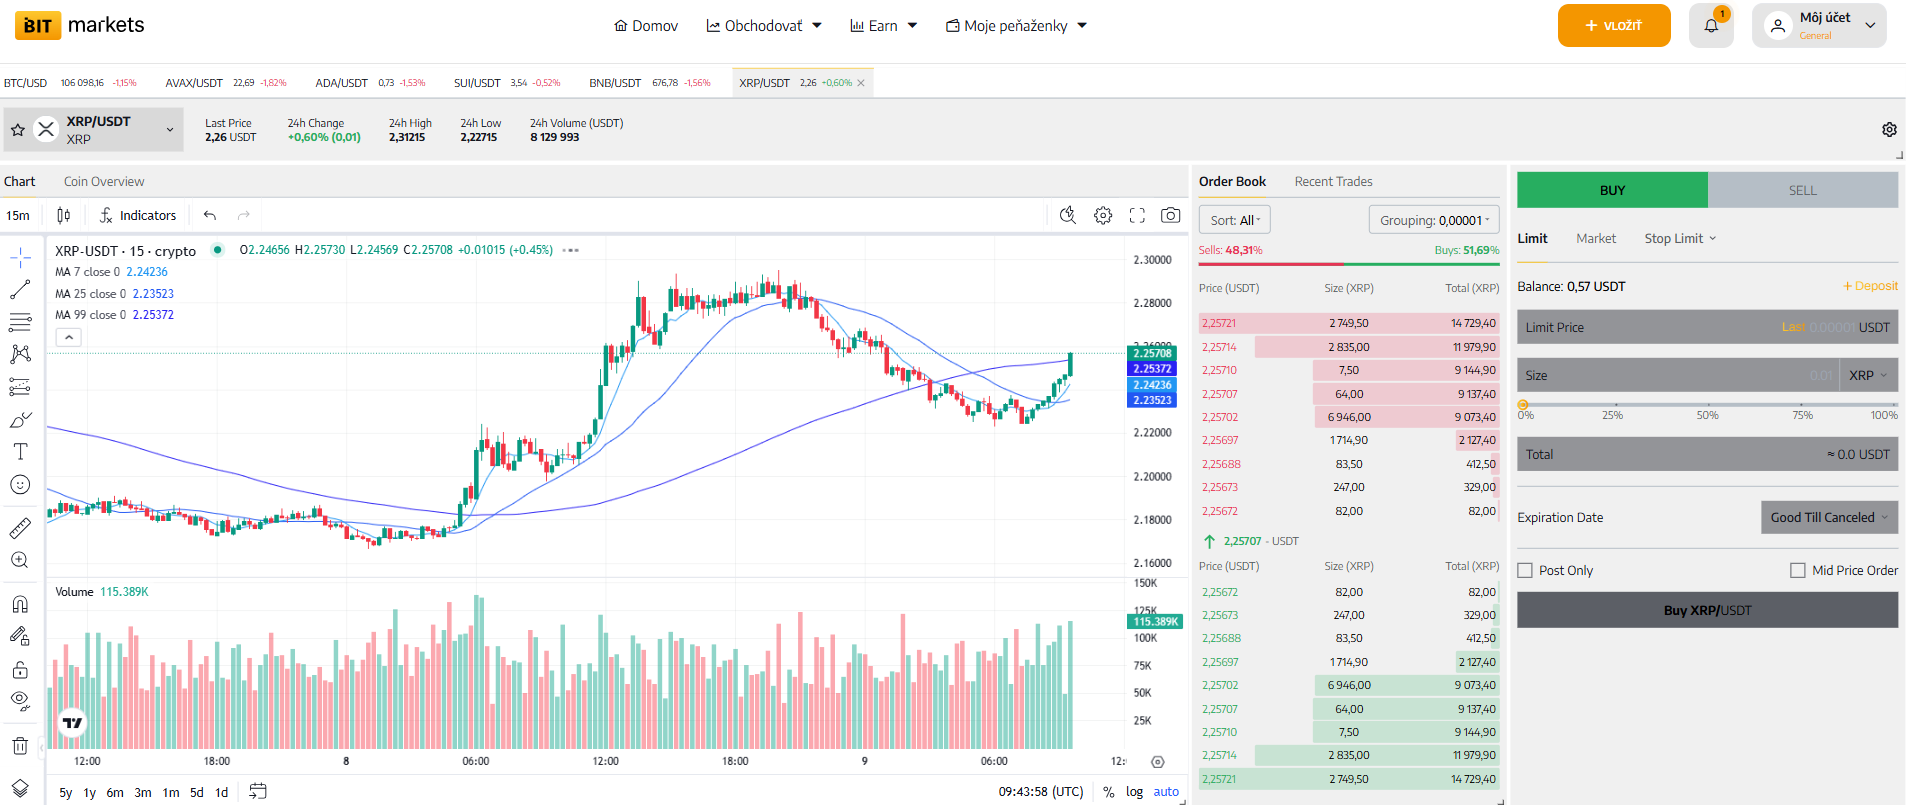
Task: Take a chart snapshot with camera icon
Action: click(x=1170, y=215)
